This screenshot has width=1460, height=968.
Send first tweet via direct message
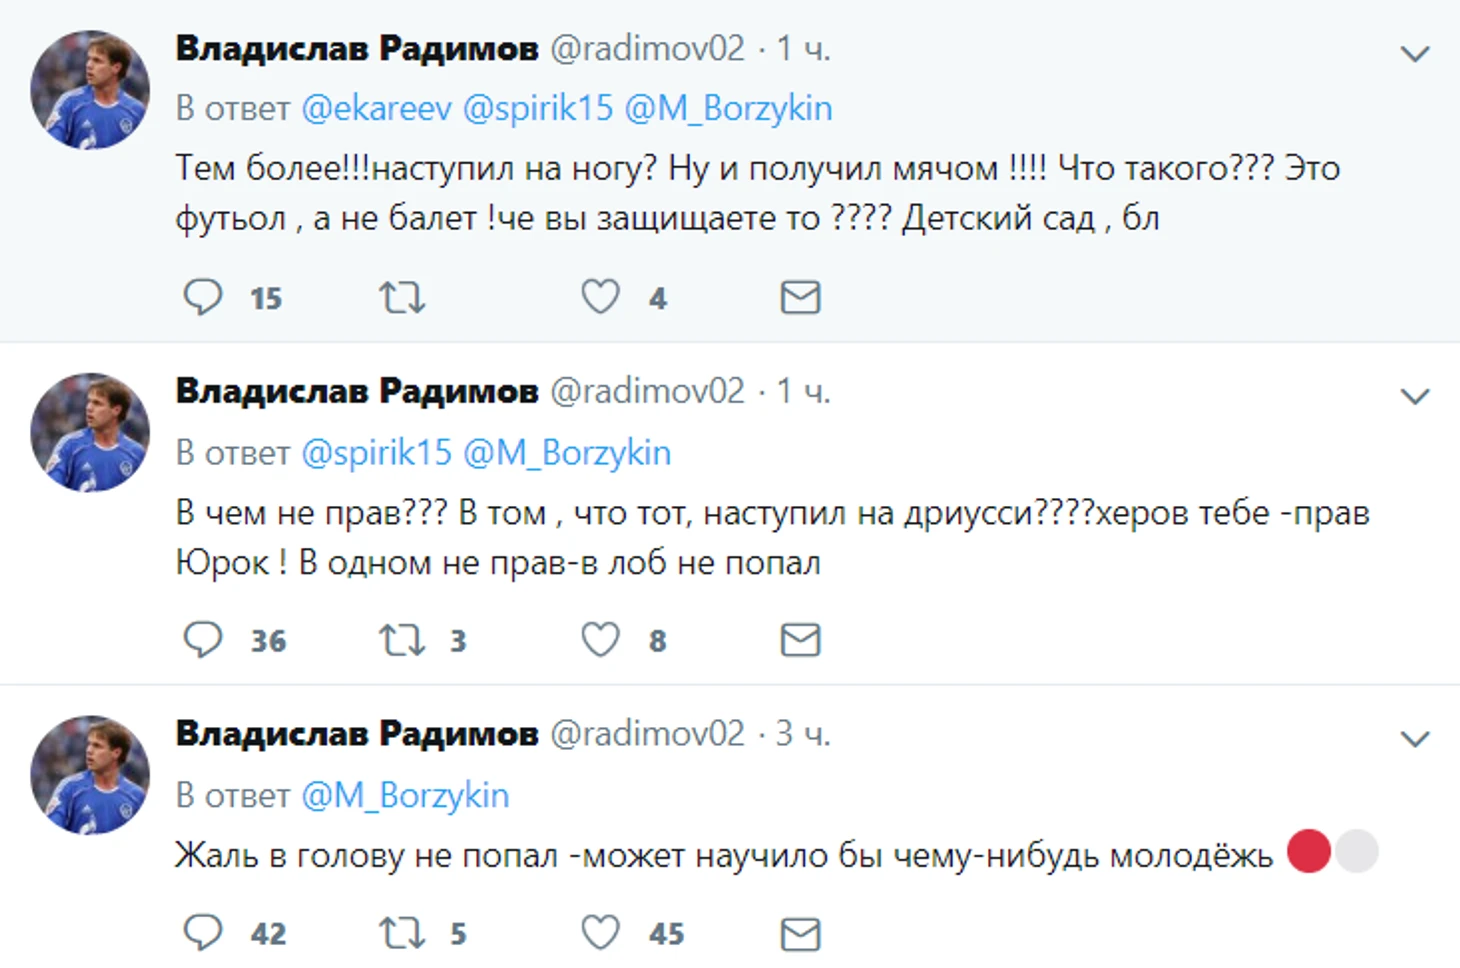tap(800, 297)
